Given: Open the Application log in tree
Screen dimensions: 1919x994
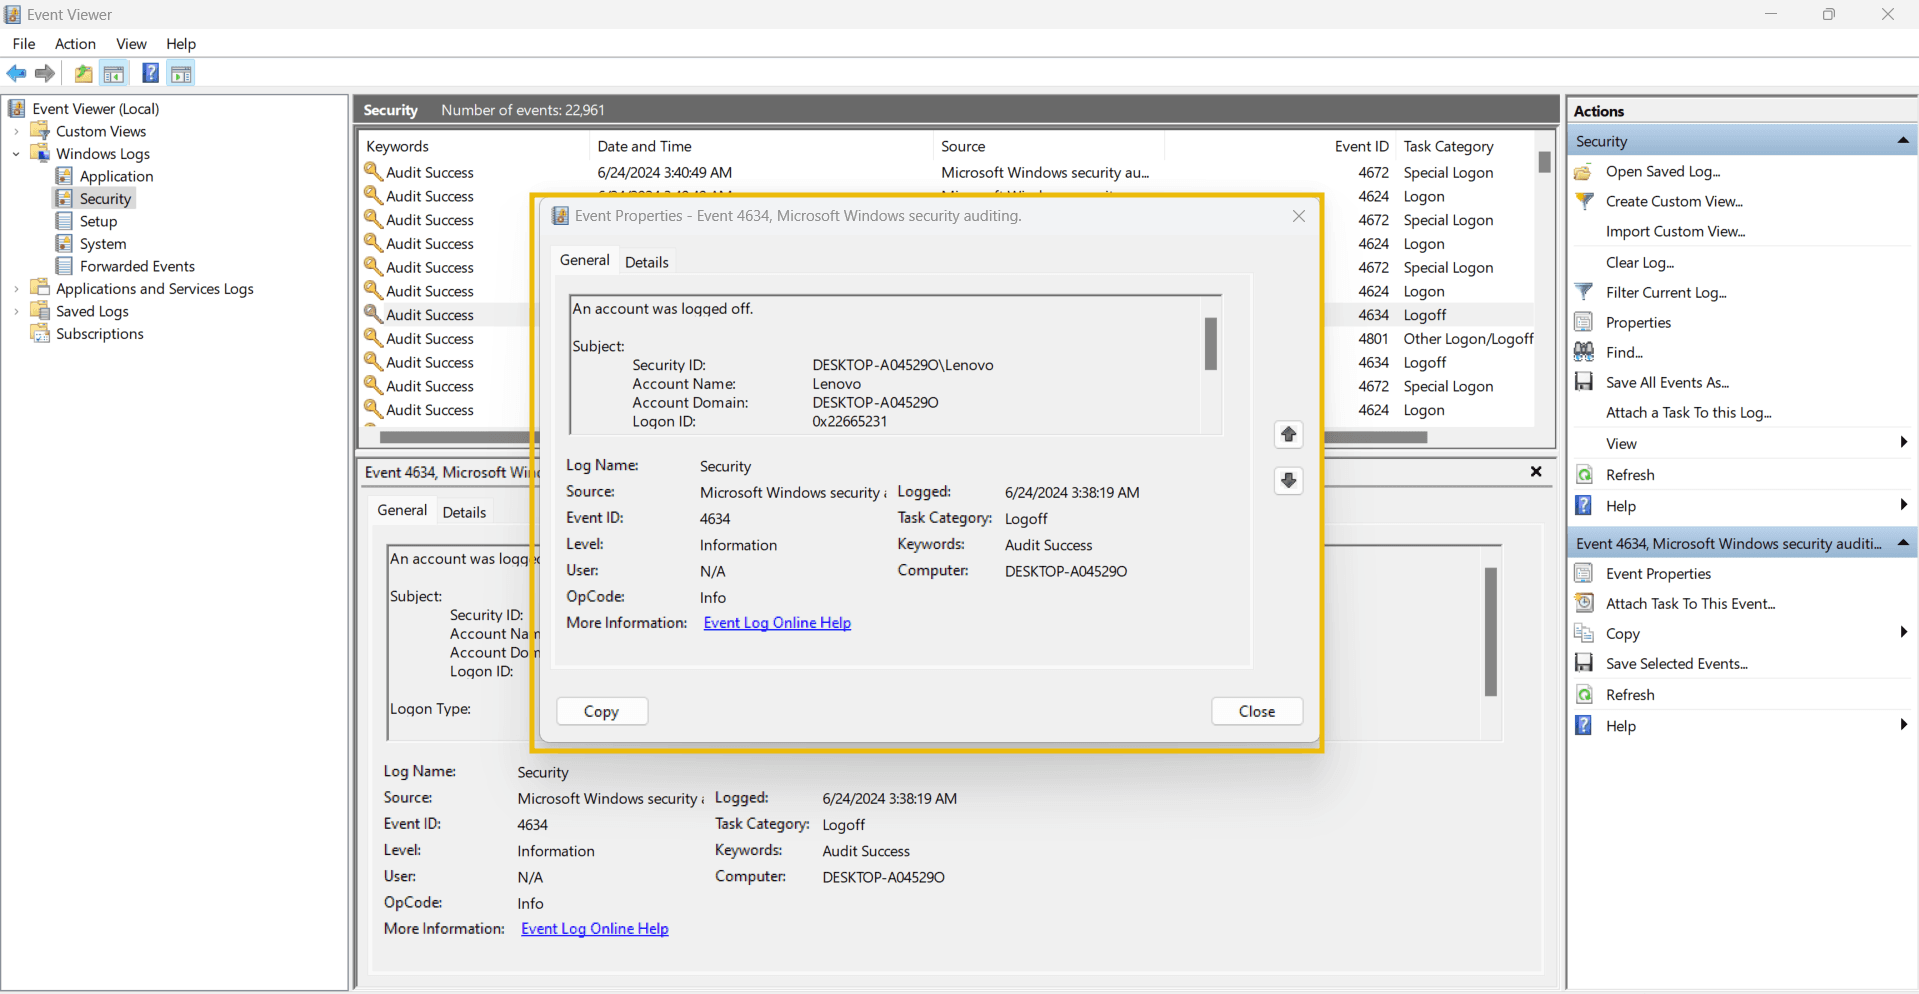Looking at the screenshot, I should [116, 176].
